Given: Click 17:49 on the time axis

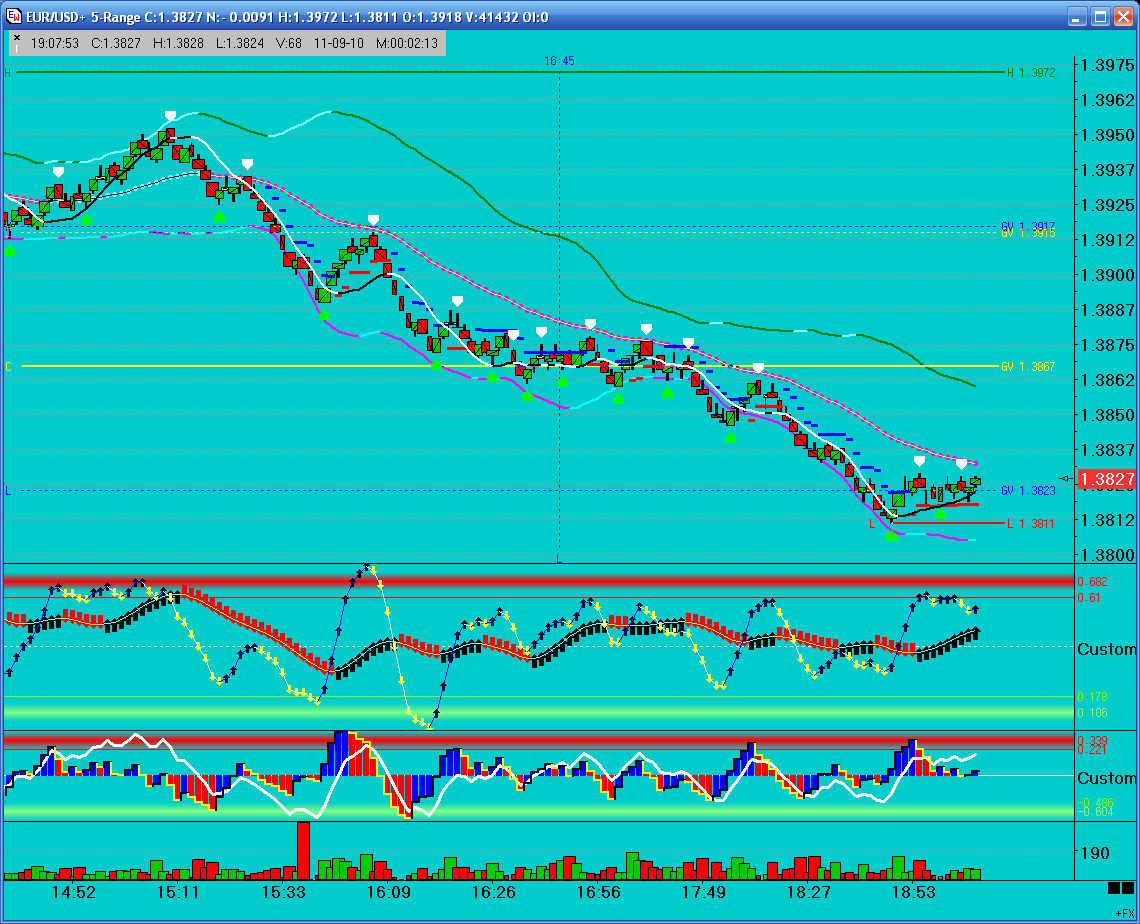Looking at the screenshot, I should click(x=704, y=892).
